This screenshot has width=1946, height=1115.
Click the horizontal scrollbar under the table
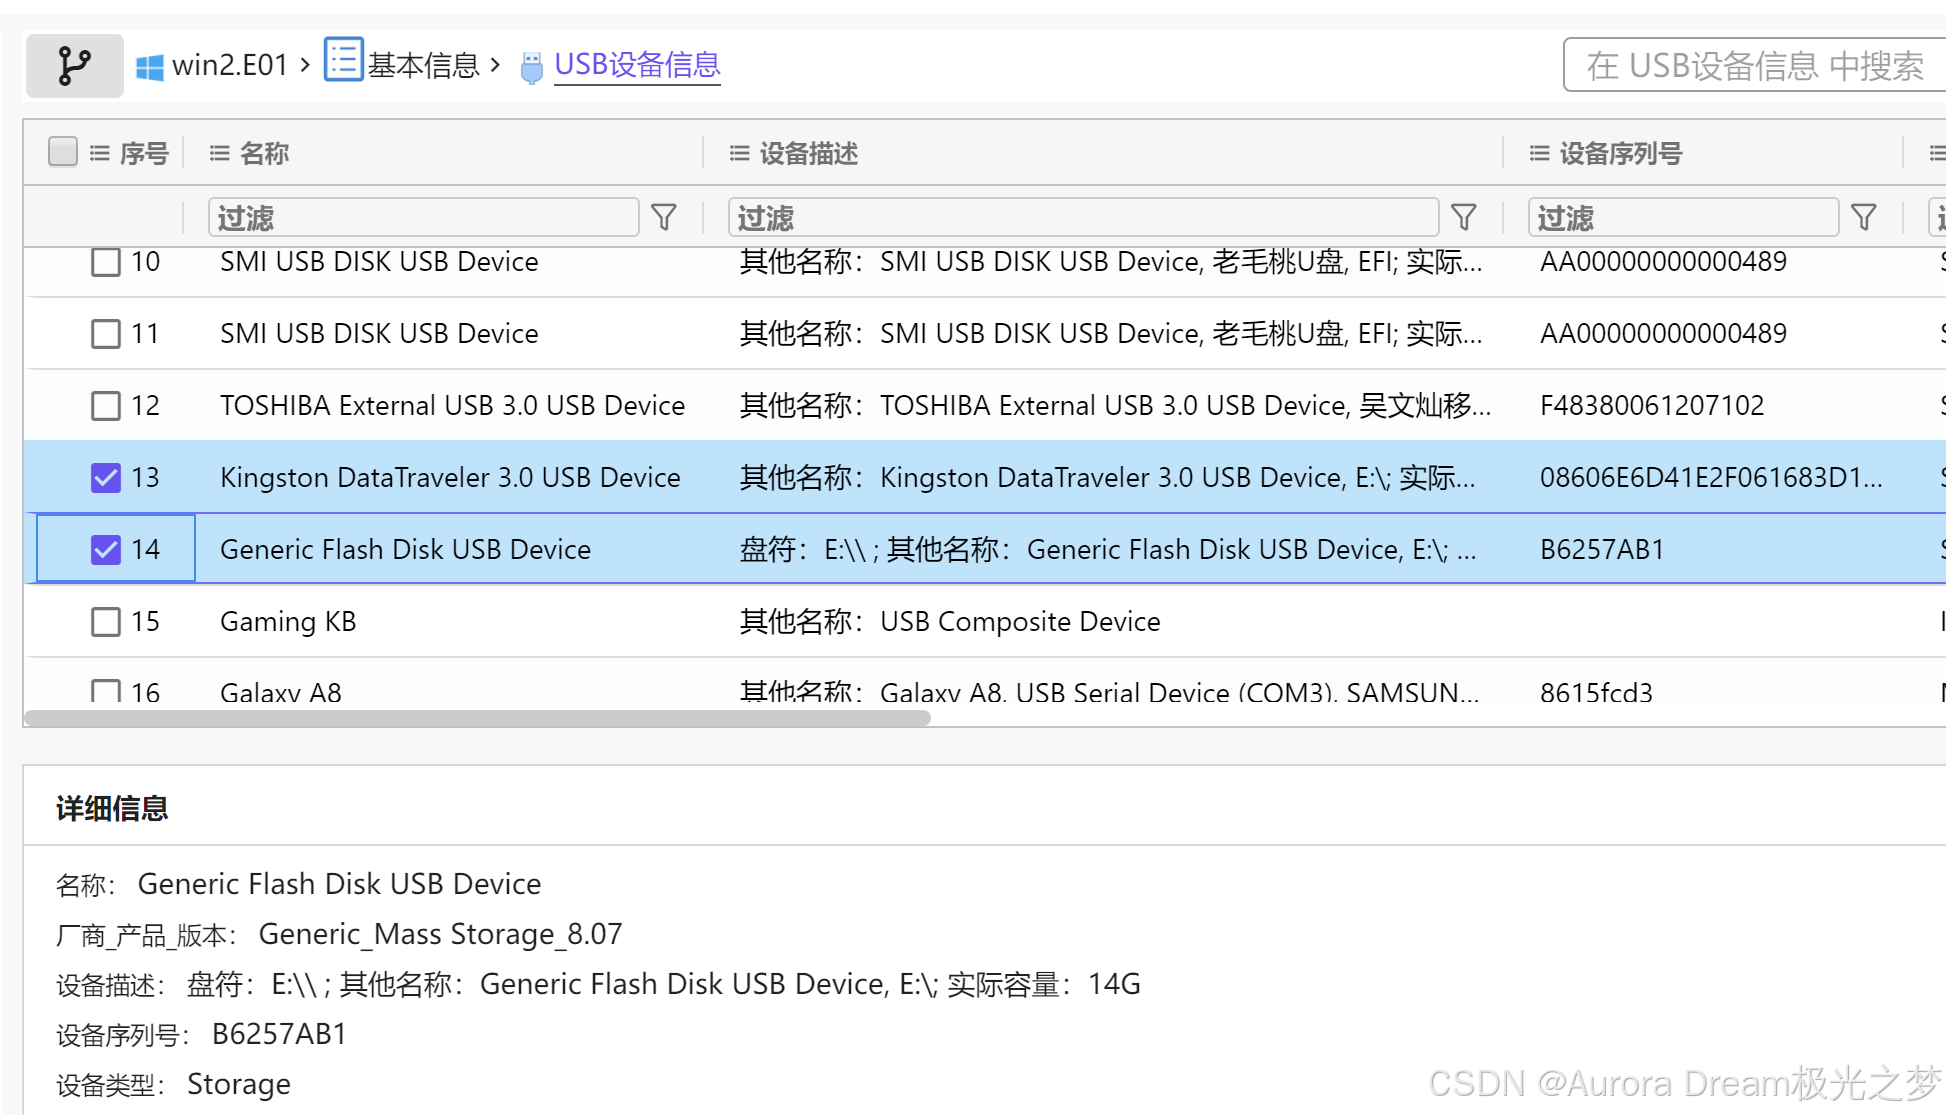[477, 718]
